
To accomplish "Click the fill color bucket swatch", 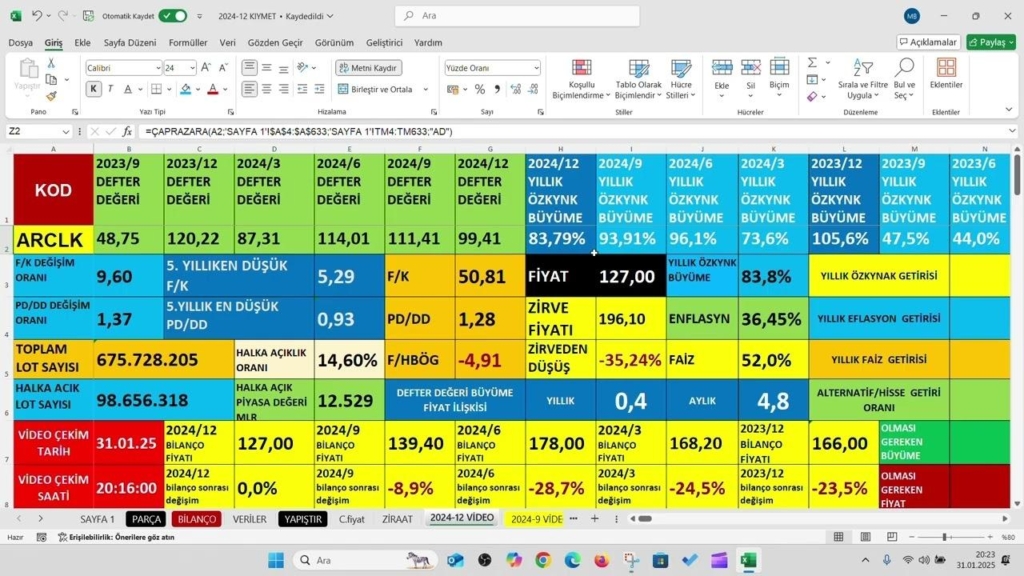I will click(185, 89).
